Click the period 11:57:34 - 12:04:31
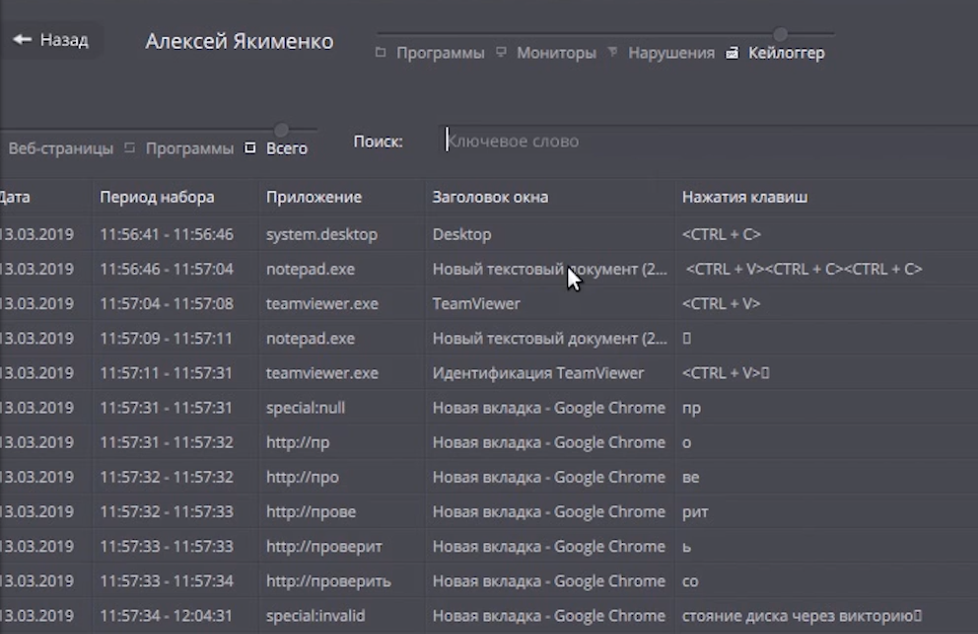This screenshot has width=978, height=634. (x=167, y=616)
